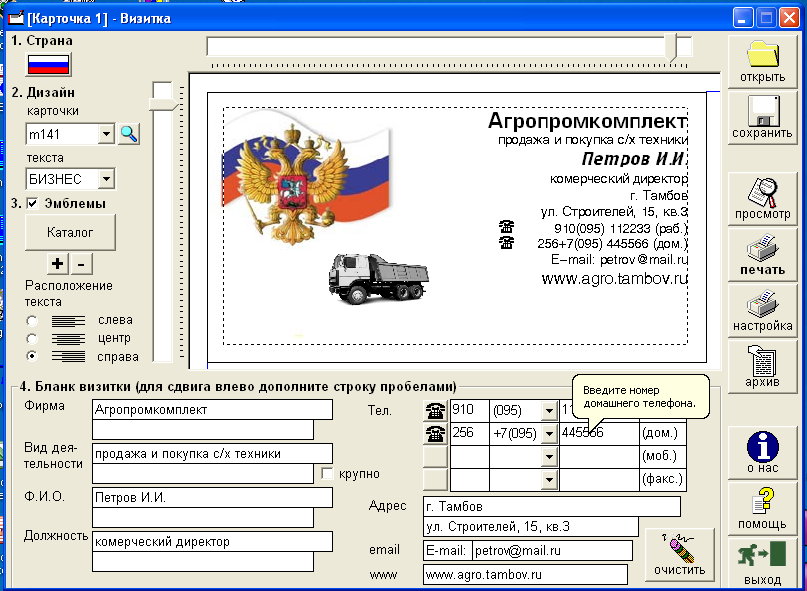Screen dimensions: 807x591
Task: Click the blank icon button in the (моб.) row
Action: pos(435,457)
